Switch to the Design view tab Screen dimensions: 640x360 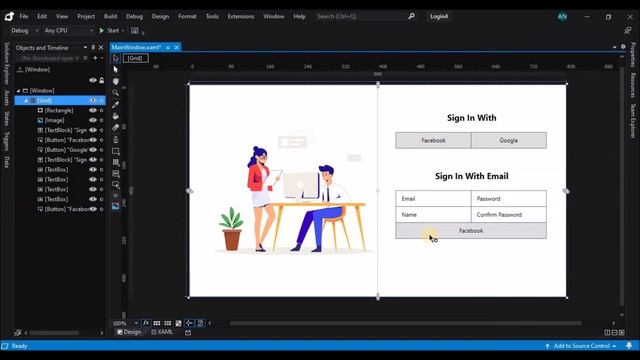click(129, 332)
